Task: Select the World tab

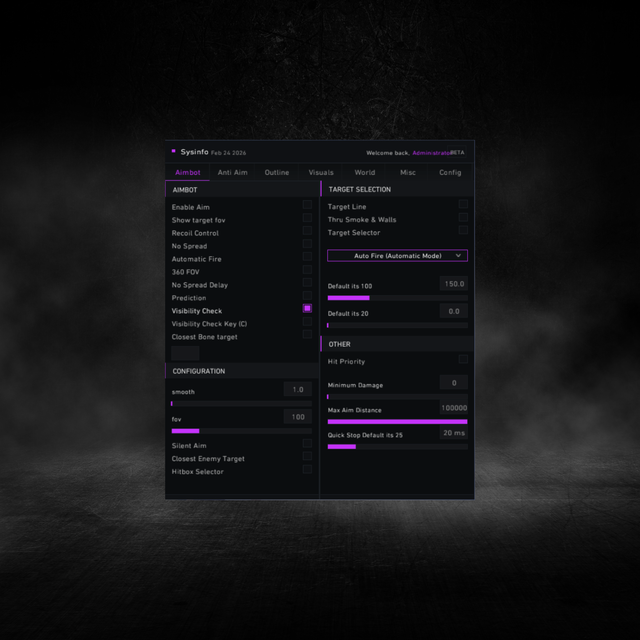Action: (364, 172)
